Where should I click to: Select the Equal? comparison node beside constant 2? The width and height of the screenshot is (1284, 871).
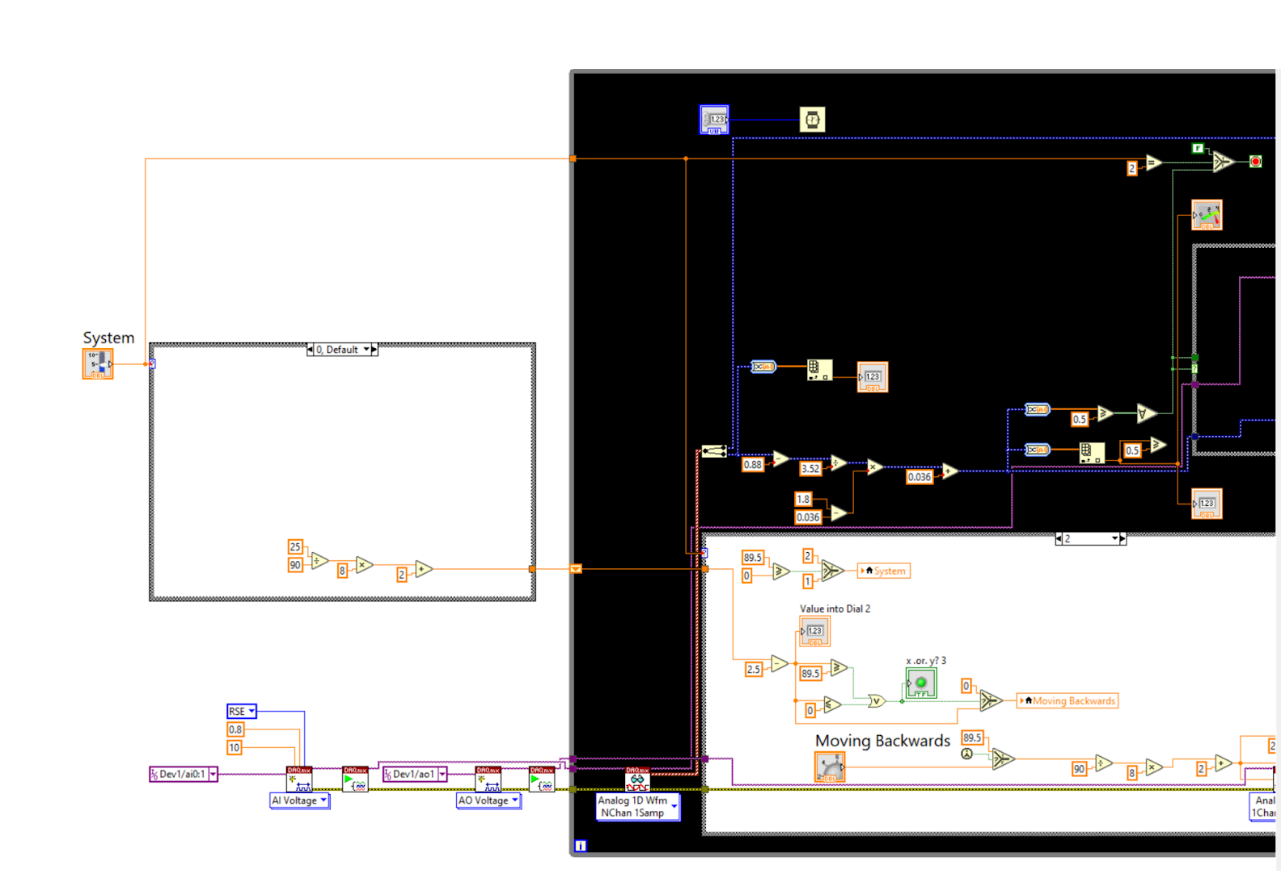(1154, 162)
